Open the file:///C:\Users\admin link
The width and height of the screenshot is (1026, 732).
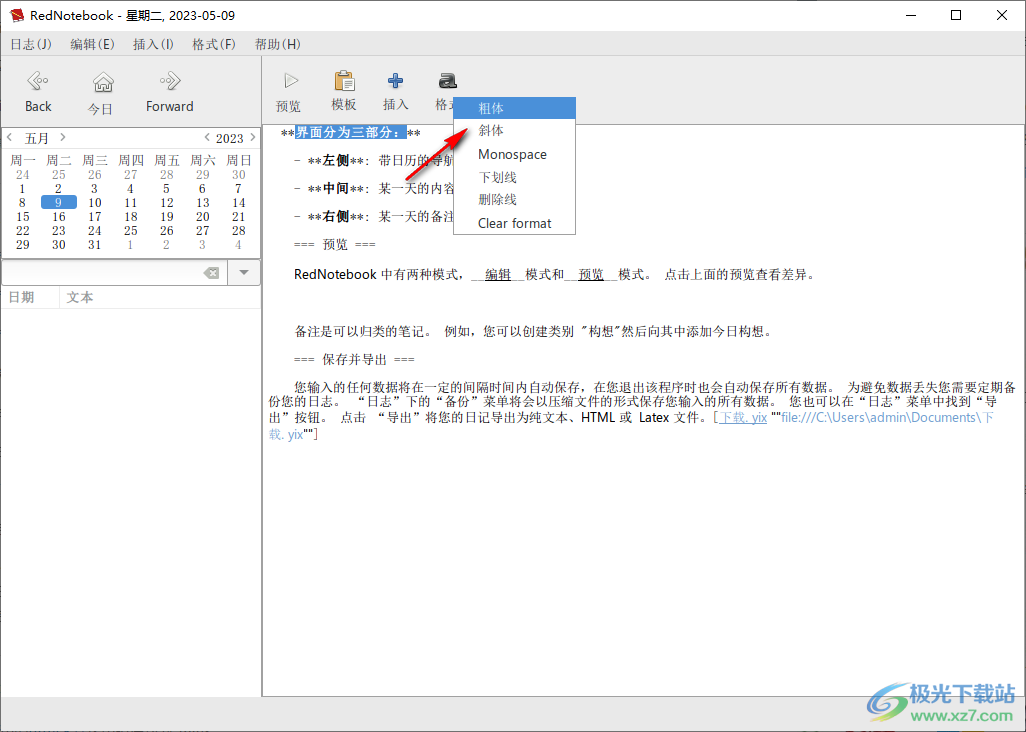(887, 417)
